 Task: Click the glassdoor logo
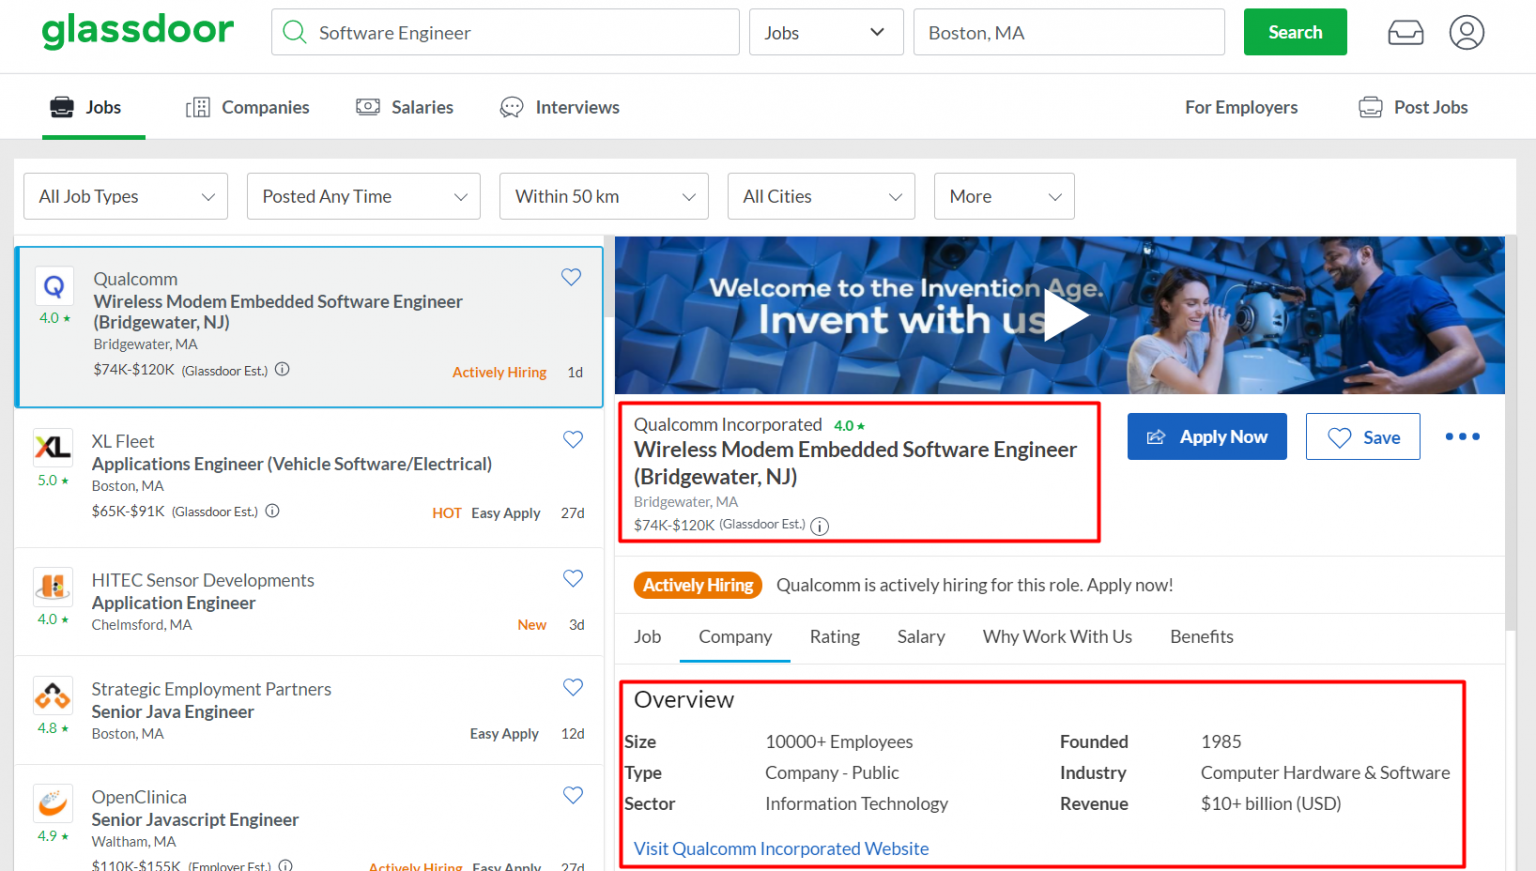pos(137,31)
